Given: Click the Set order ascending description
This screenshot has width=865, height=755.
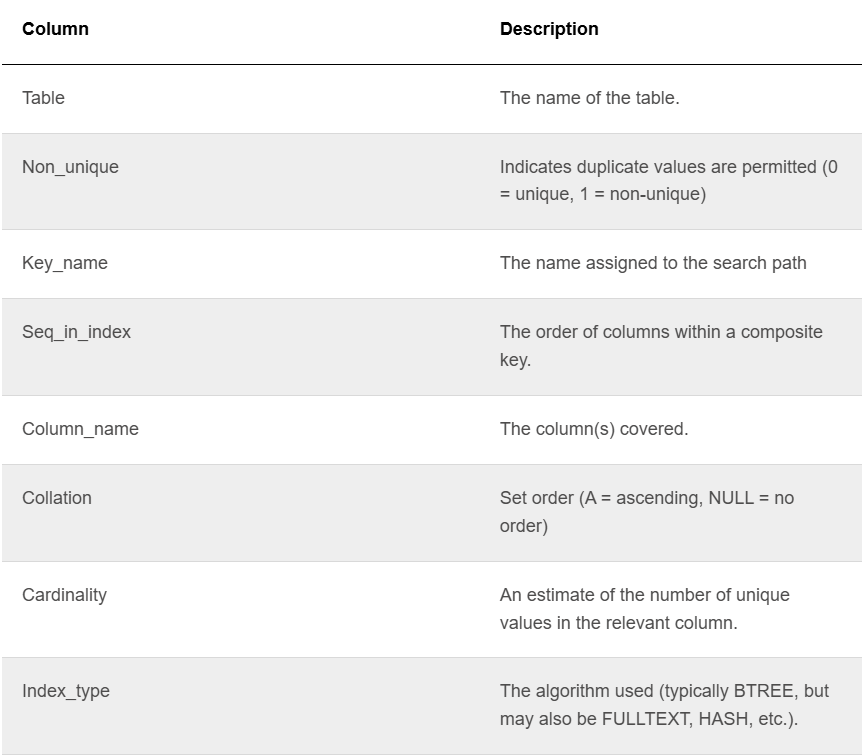Looking at the screenshot, I should (x=647, y=511).
